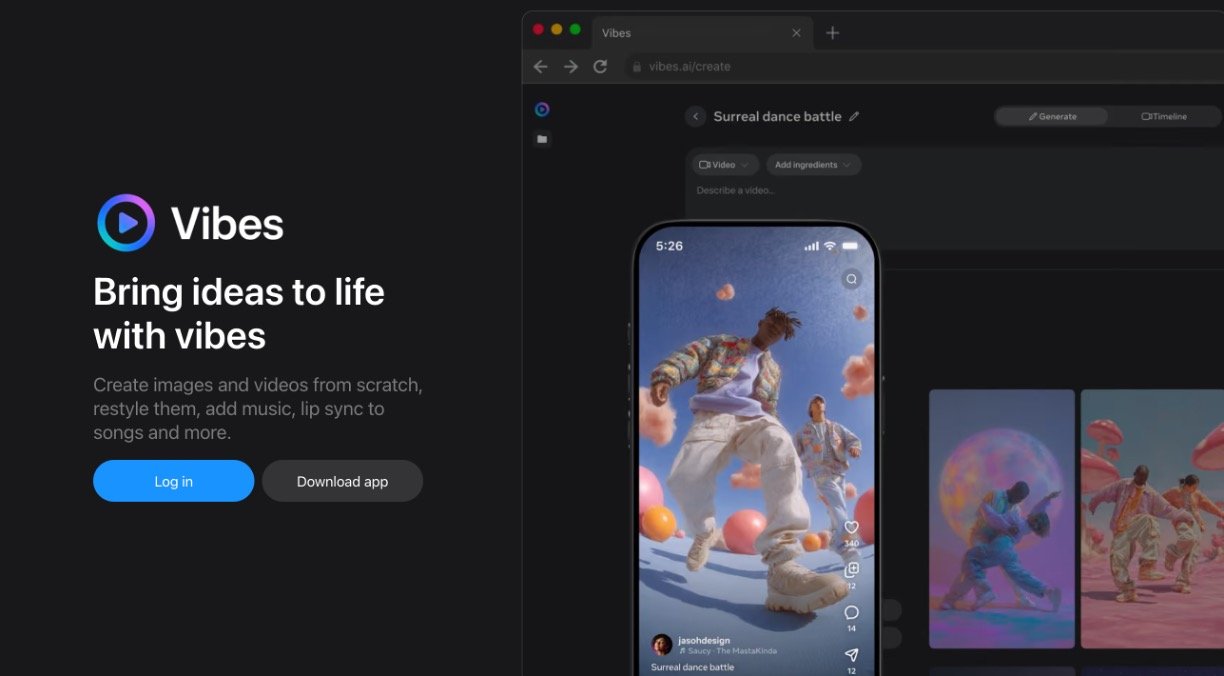Click the green window maximize dot
This screenshot has height=676, width=1224.
point(575,30)
